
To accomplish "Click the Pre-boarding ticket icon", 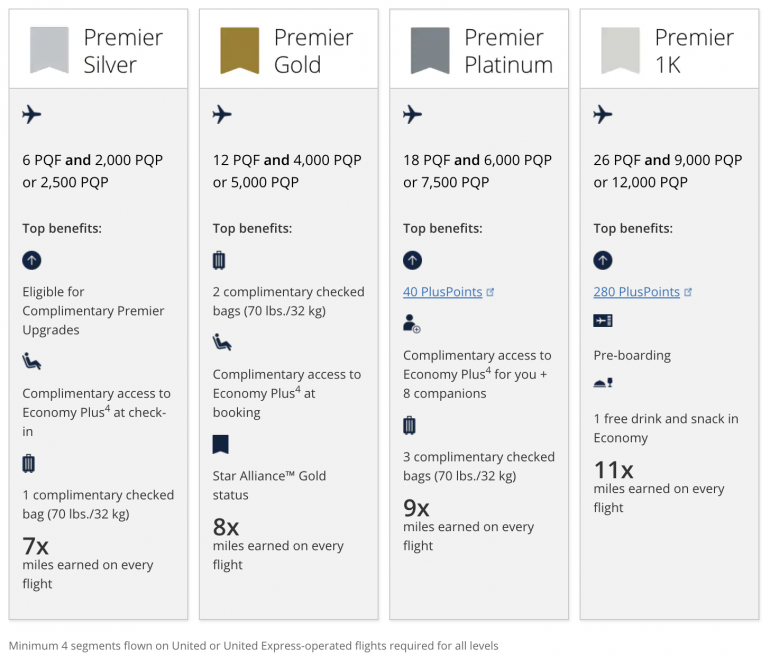I will [x=602, y=322].
